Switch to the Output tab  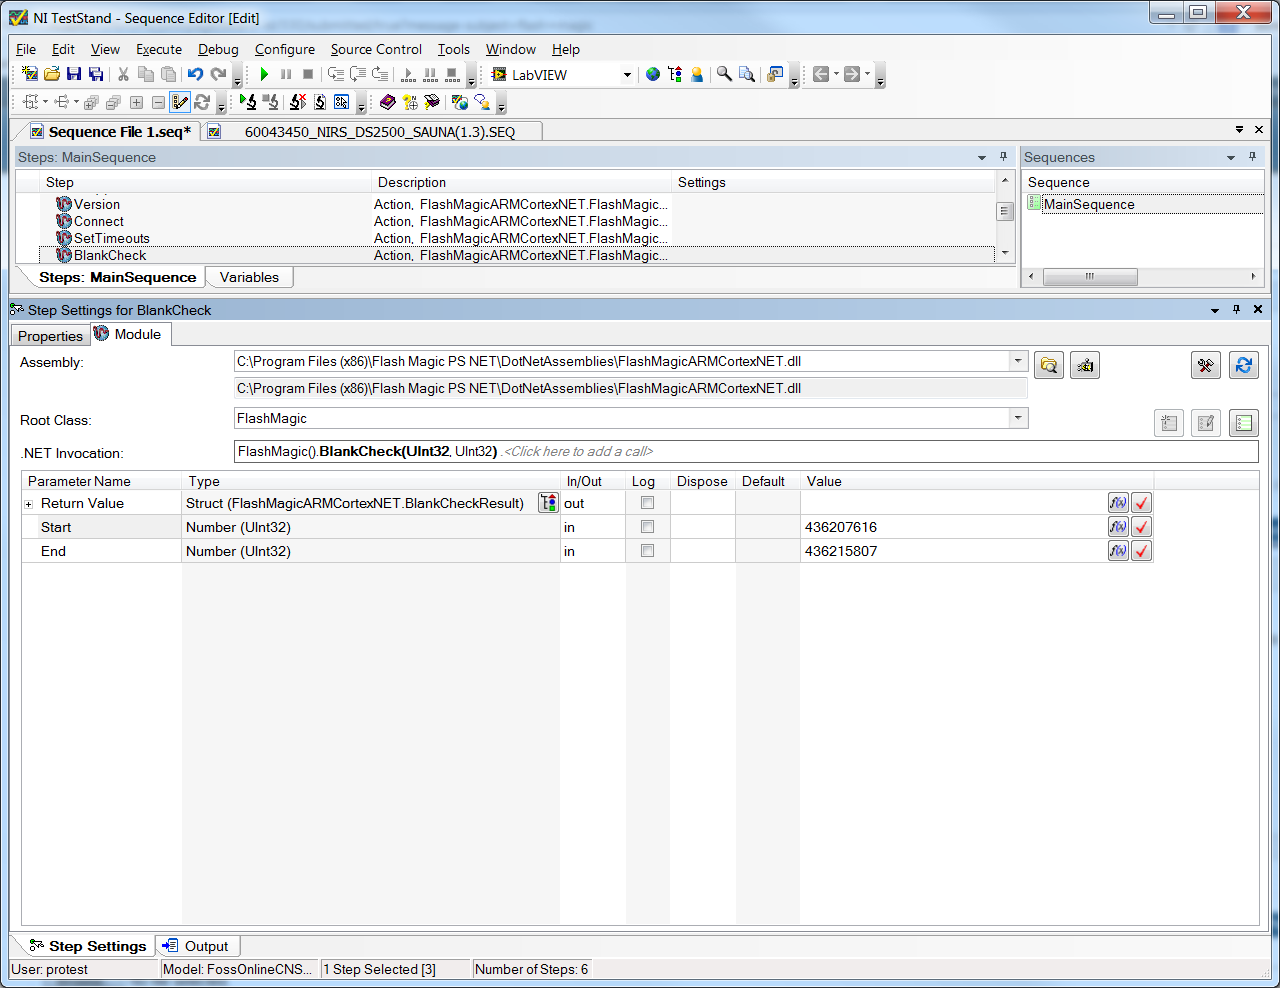(197, 946)
